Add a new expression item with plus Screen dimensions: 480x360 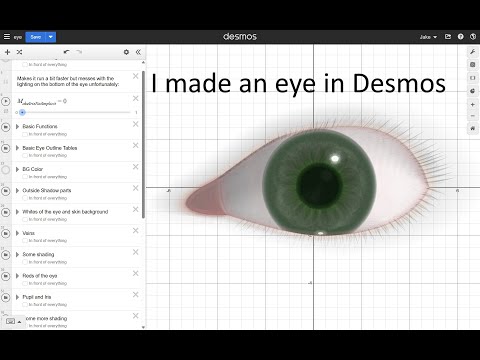pyautogui.click(x=7, y=52)
